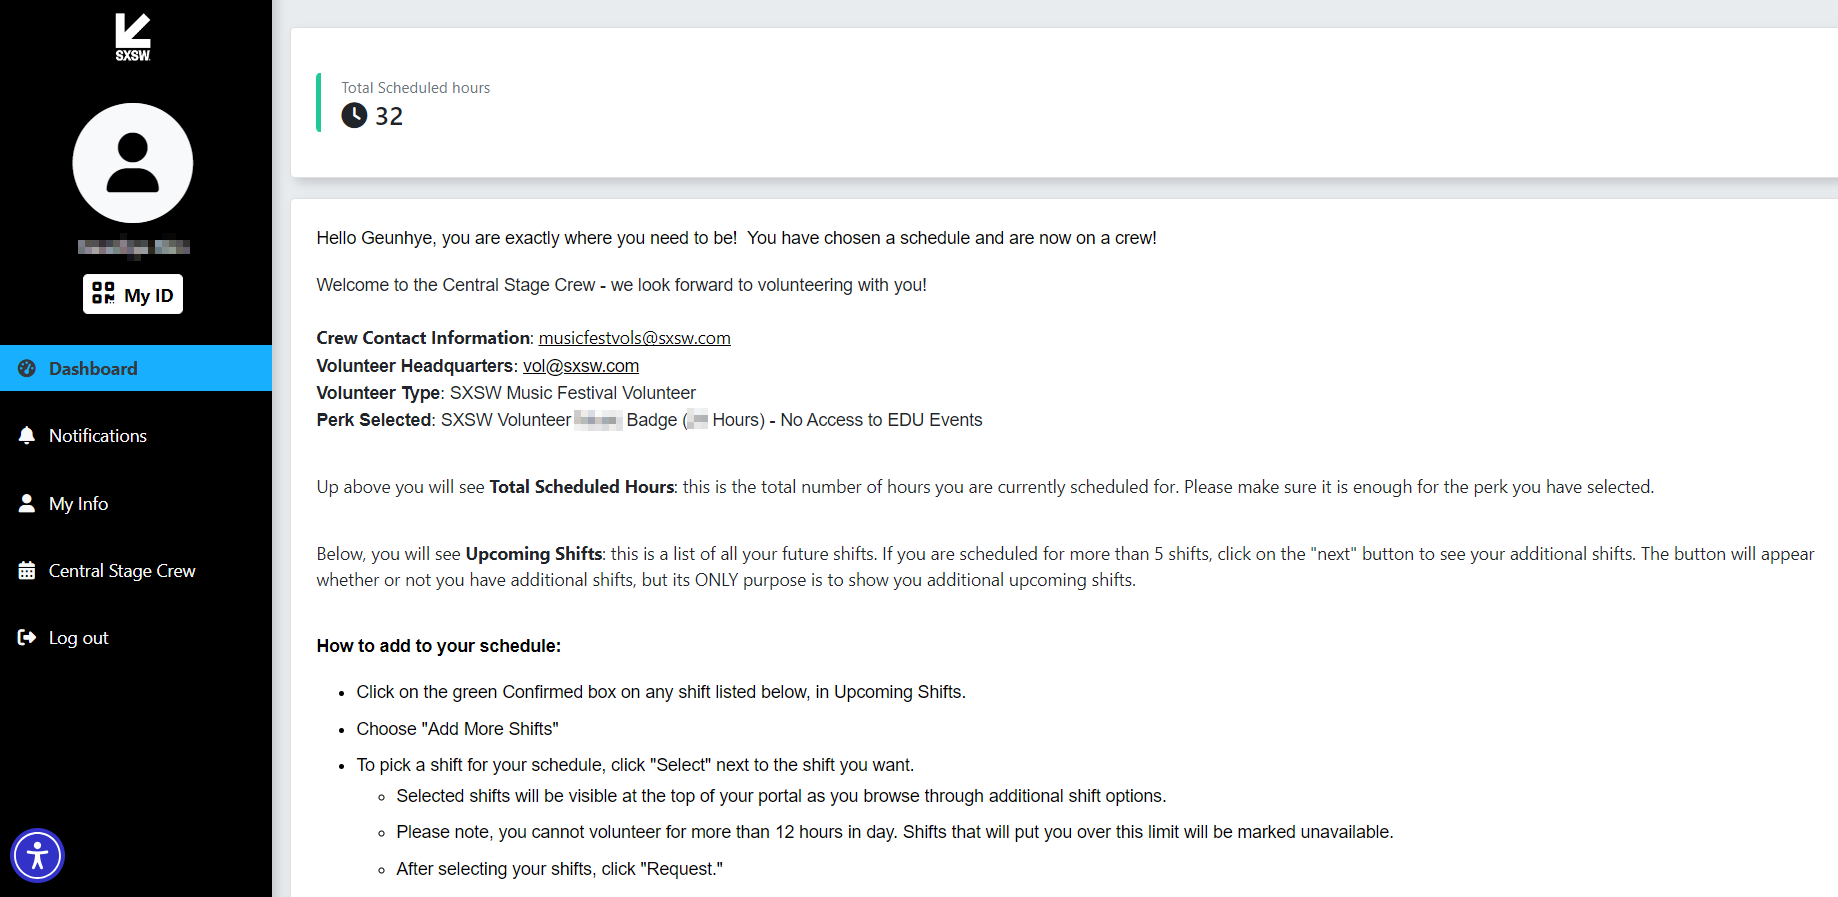Click the 'Perk Selected' label
The height and width of the screenshot is (897, 1838).
click(374, 420)
